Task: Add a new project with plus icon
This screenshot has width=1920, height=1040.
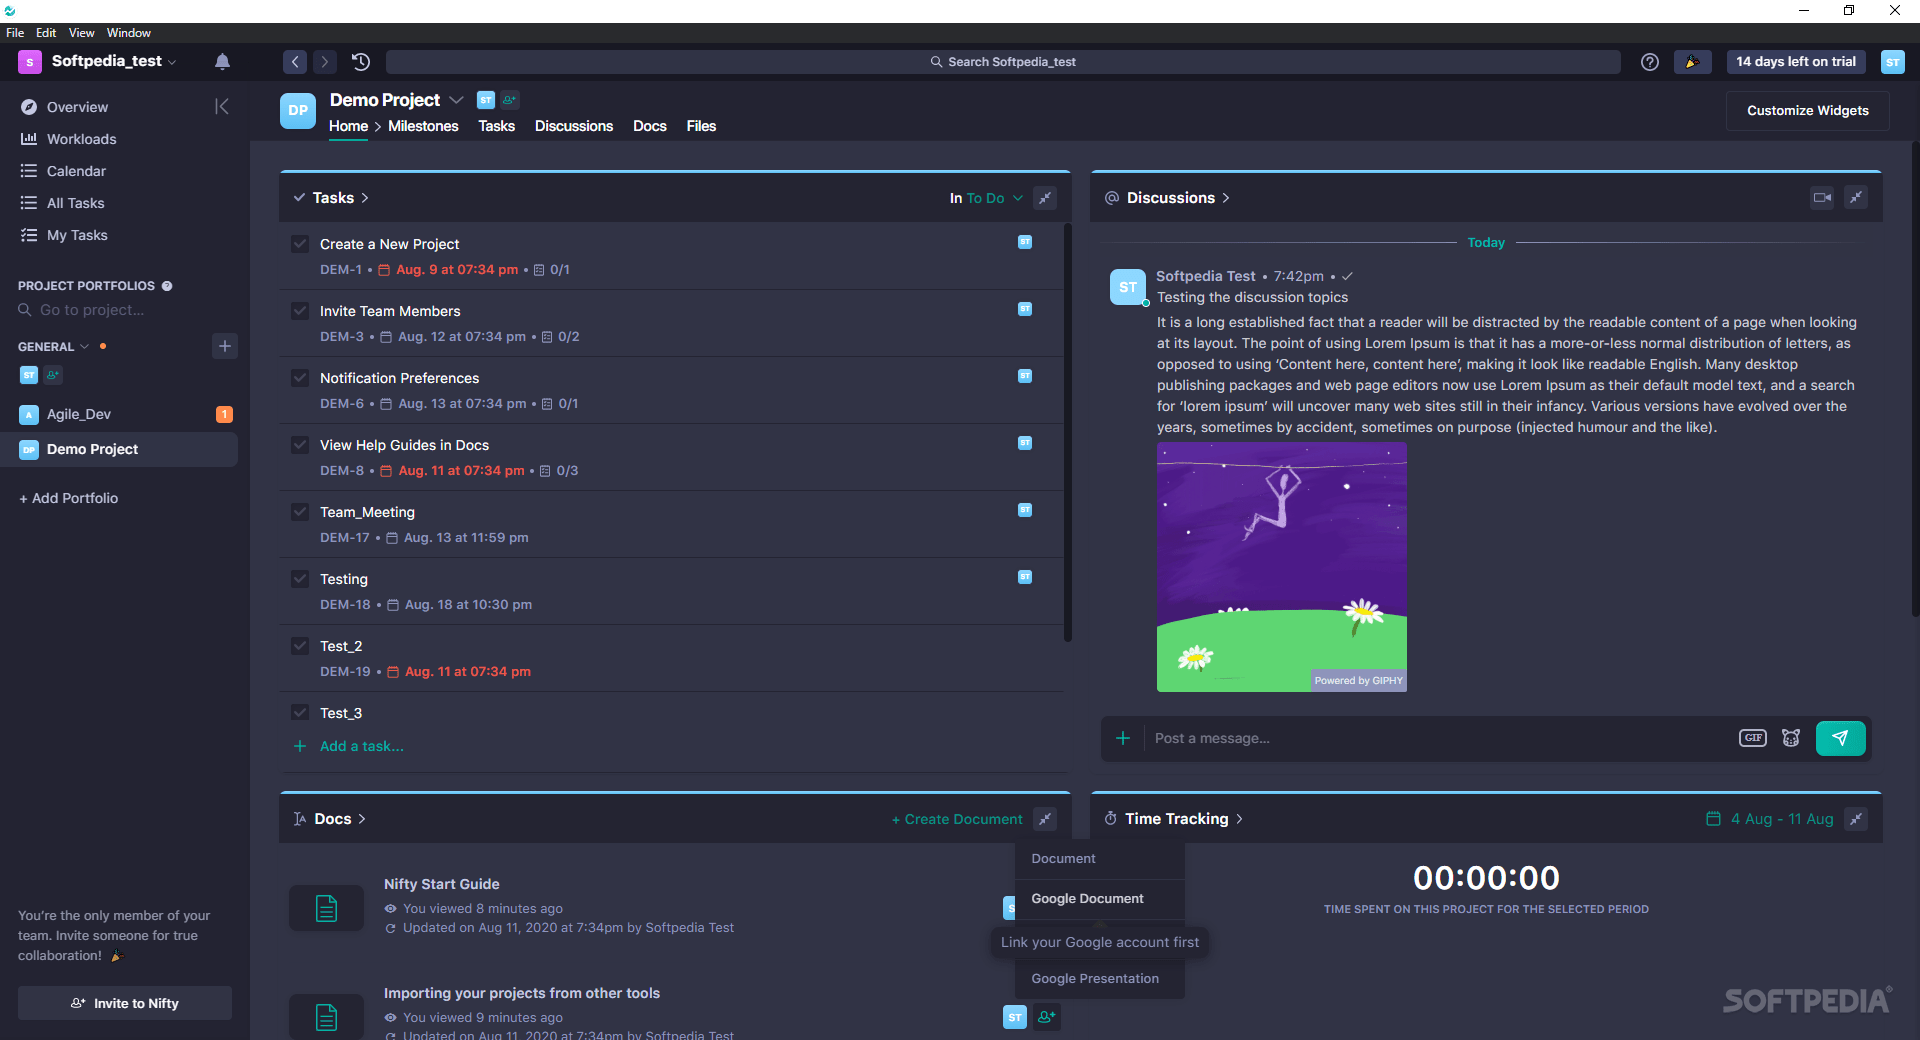Action: pos(225,346)
